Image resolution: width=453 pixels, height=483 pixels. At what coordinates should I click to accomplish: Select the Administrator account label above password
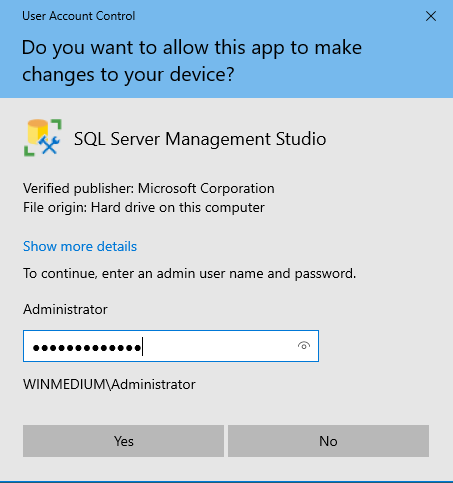point(65,309)
